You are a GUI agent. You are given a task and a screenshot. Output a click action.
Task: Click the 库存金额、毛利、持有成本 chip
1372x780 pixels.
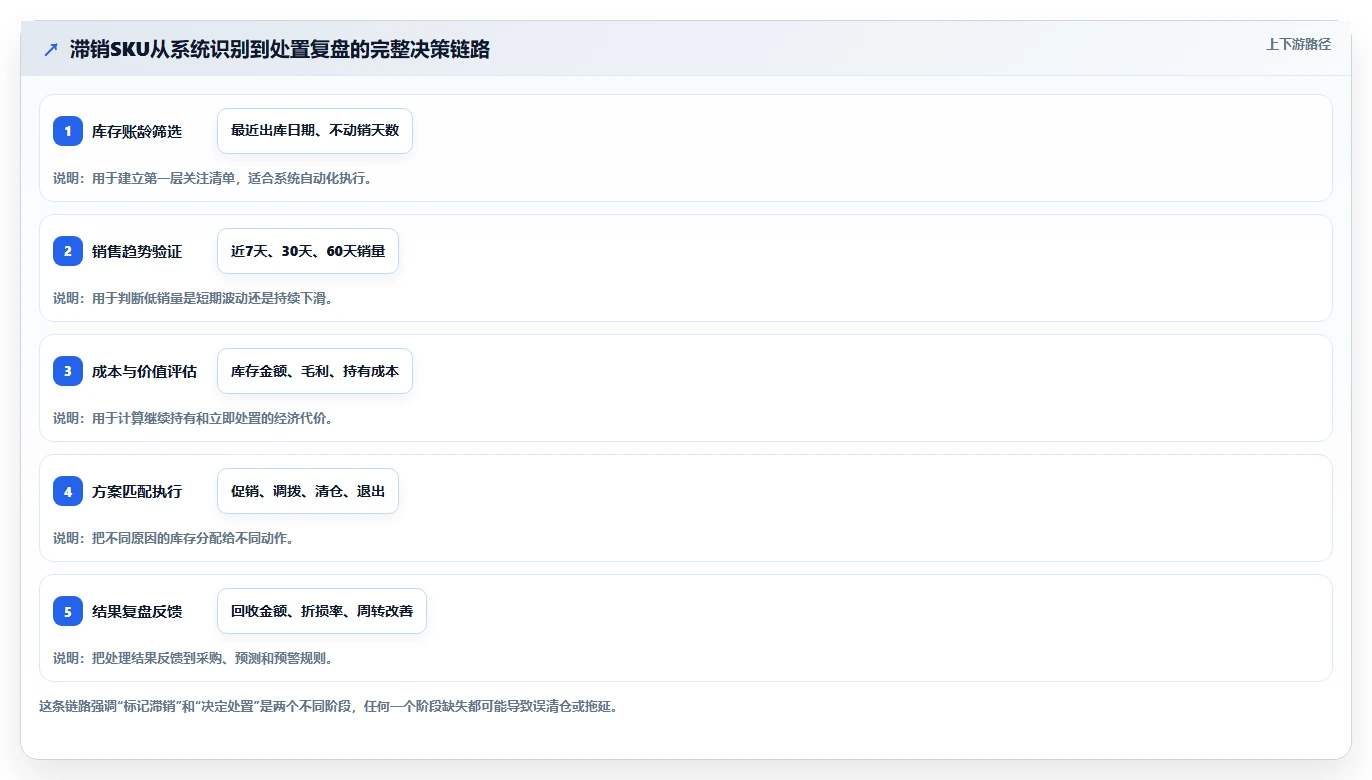[315, 371]
